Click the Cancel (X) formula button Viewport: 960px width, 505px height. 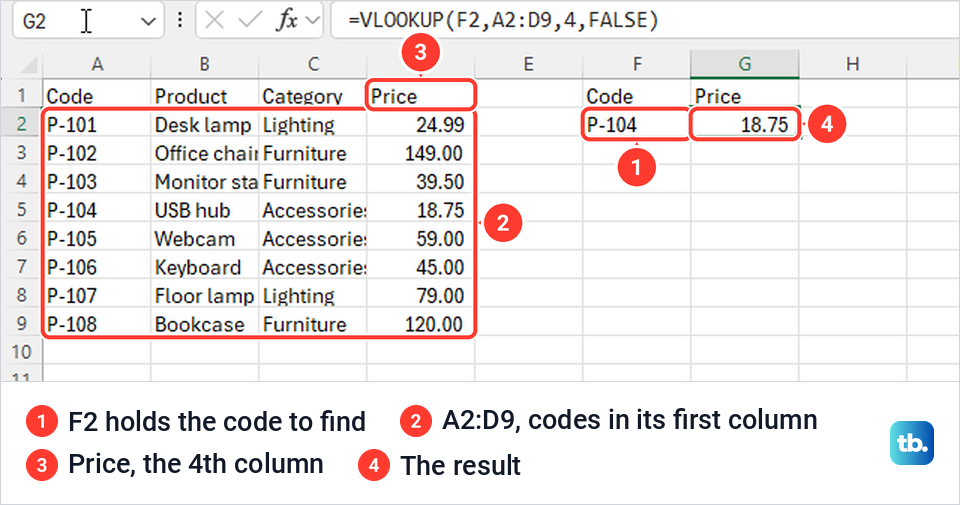click(214, 21)
